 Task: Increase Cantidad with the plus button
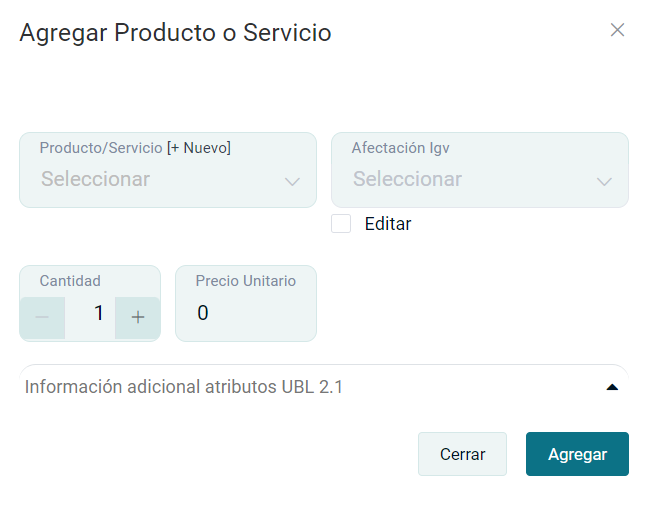138,317
